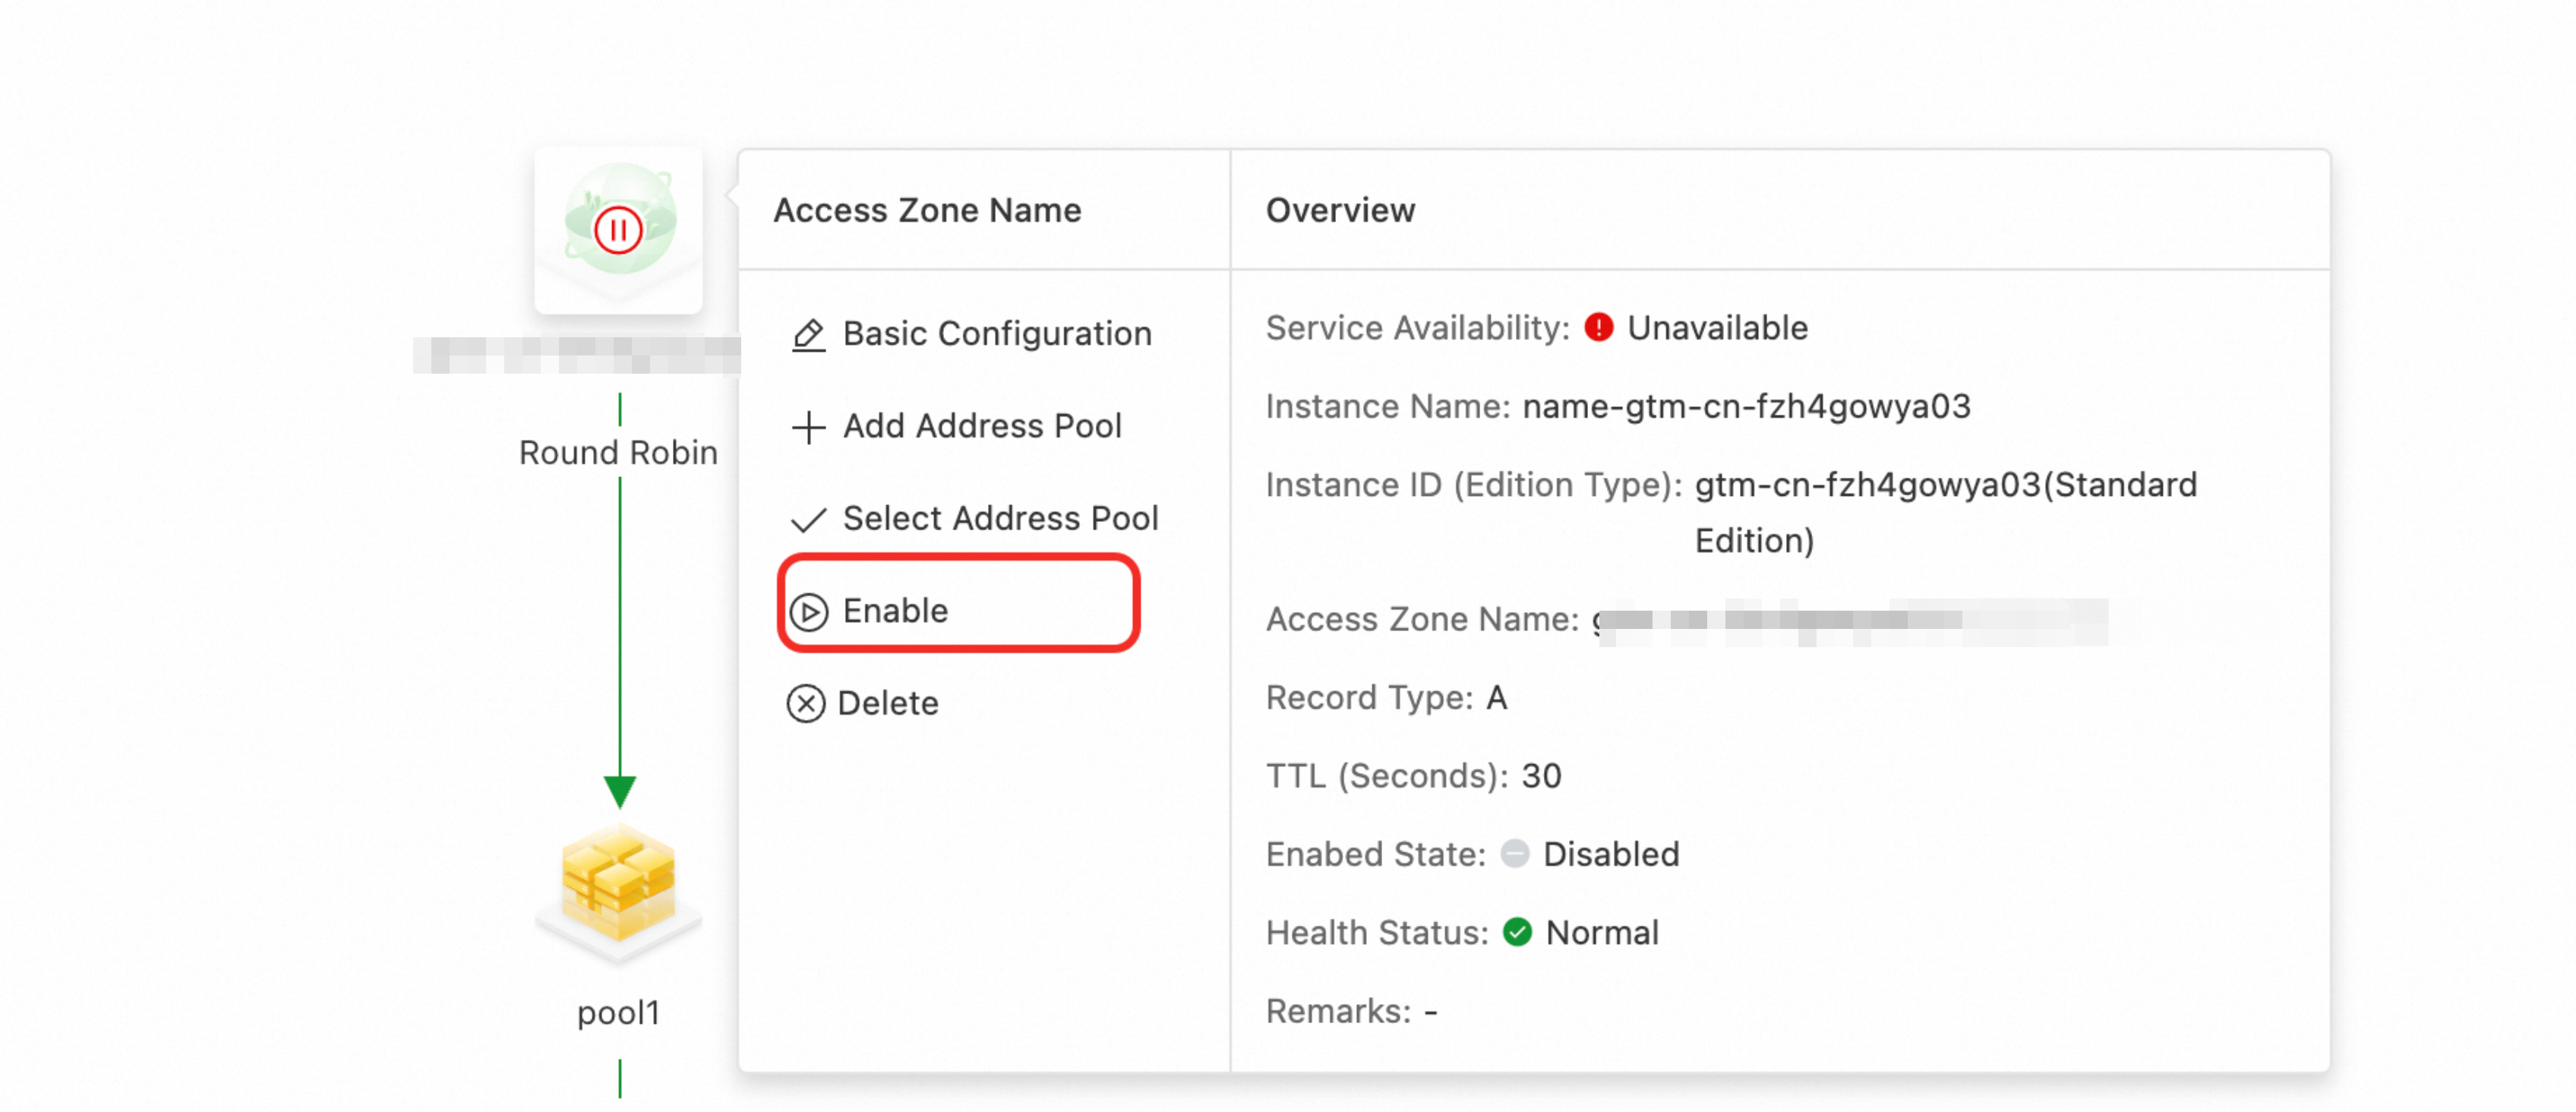The height and width of the screenshot is (1112, 2576).
Task: Choose Select Address Pool option
Action: click(x=999, y=518)
